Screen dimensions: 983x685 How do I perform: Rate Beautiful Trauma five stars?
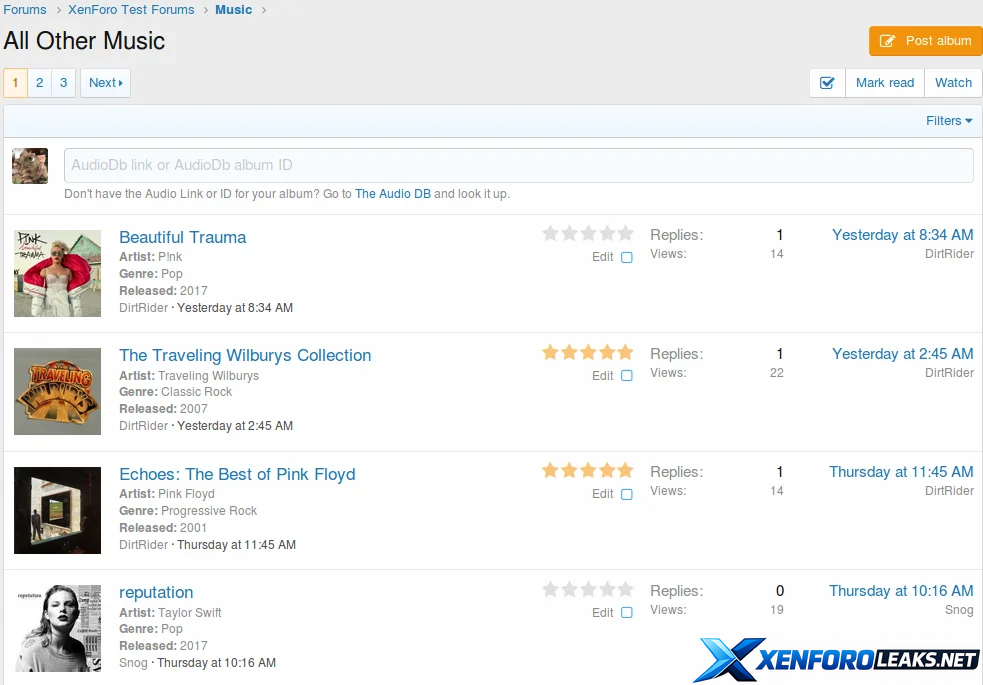(x=626, y=234)
